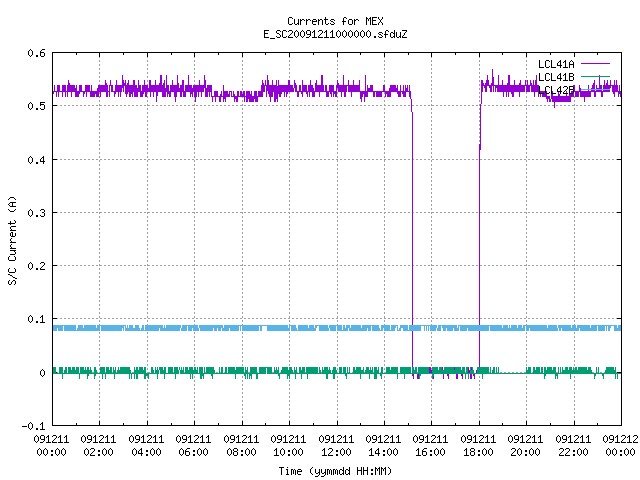Click the x-axis tick '091212 00:00'
The width and height of the screenshot is (640, 480).
[620, 446]
